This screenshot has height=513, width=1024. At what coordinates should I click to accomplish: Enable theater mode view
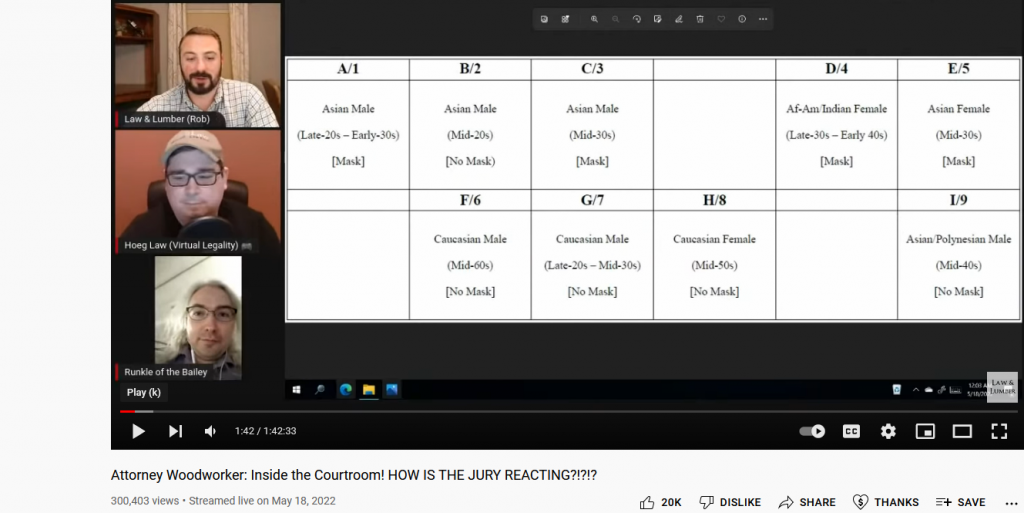[x=962, y=431]
